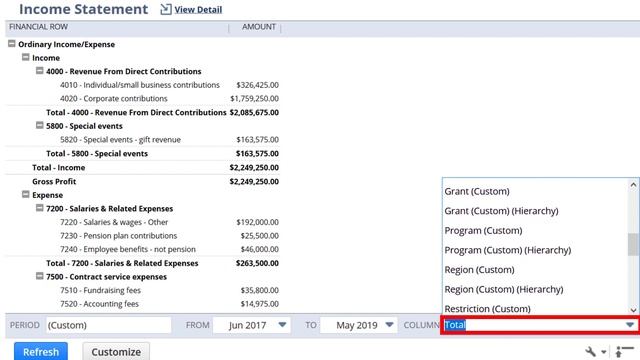This screenshot has width=640, height=360.
Task: Collapse 7500 - Contract service expenses
Action: tap(40, 276)
